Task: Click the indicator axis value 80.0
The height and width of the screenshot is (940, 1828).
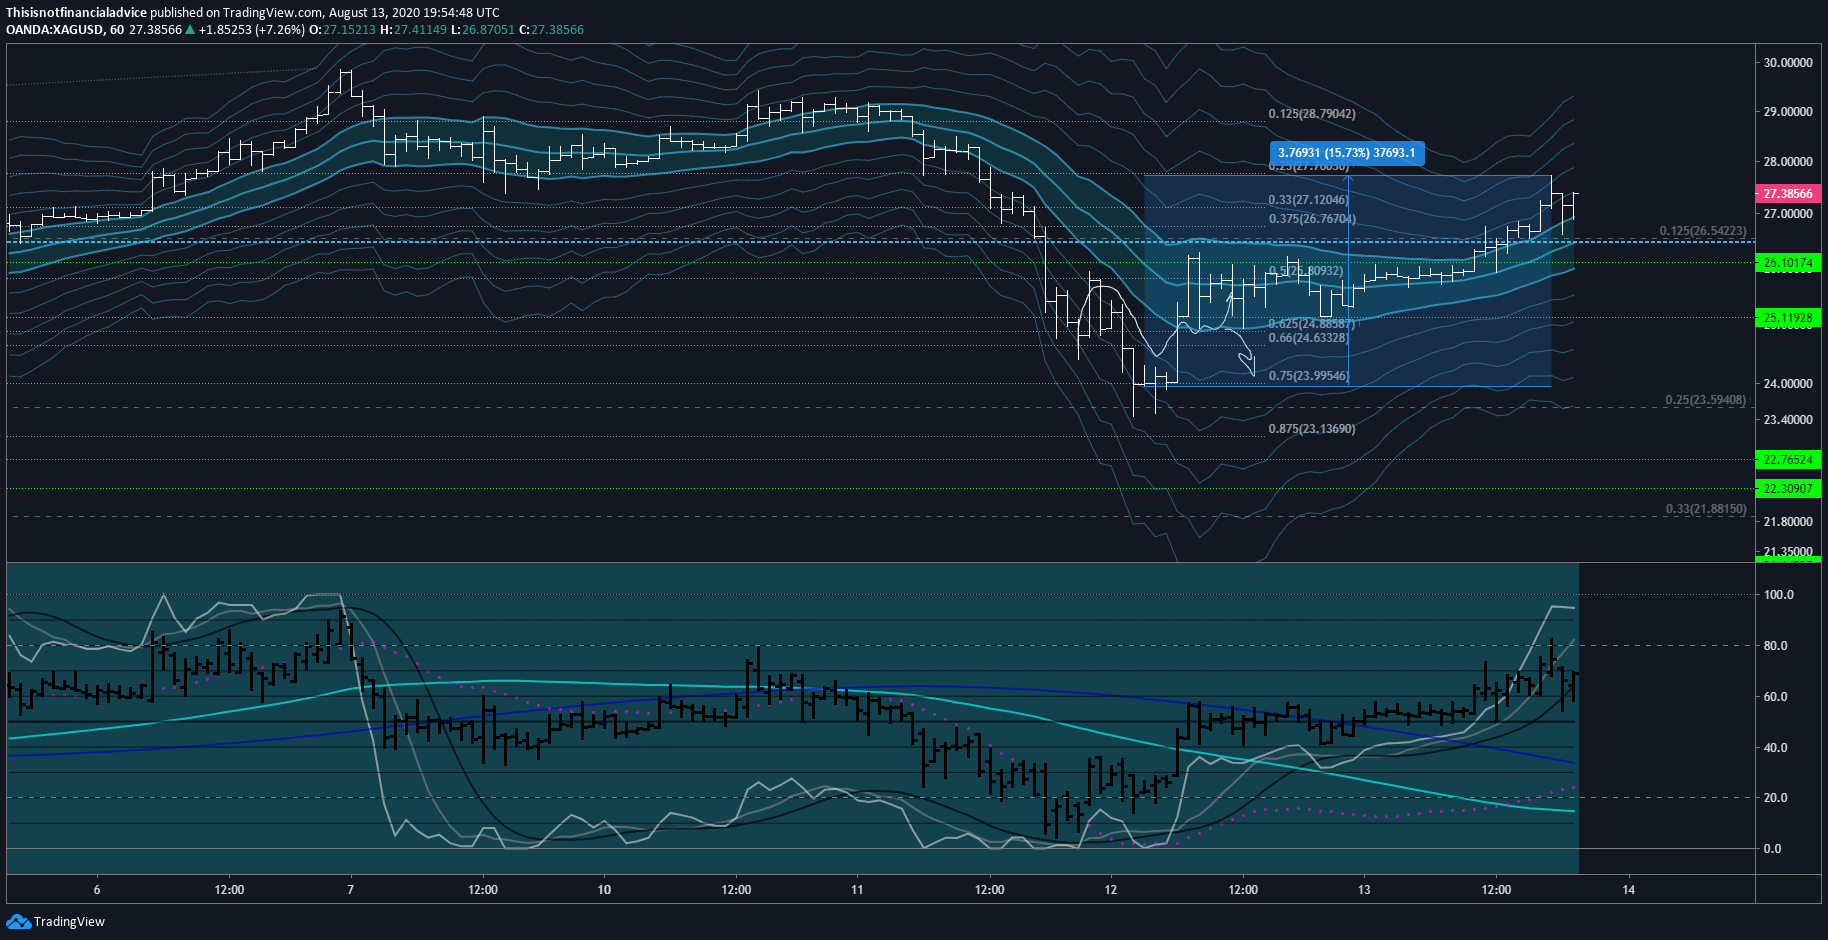Action: [x=1775, y=646]
